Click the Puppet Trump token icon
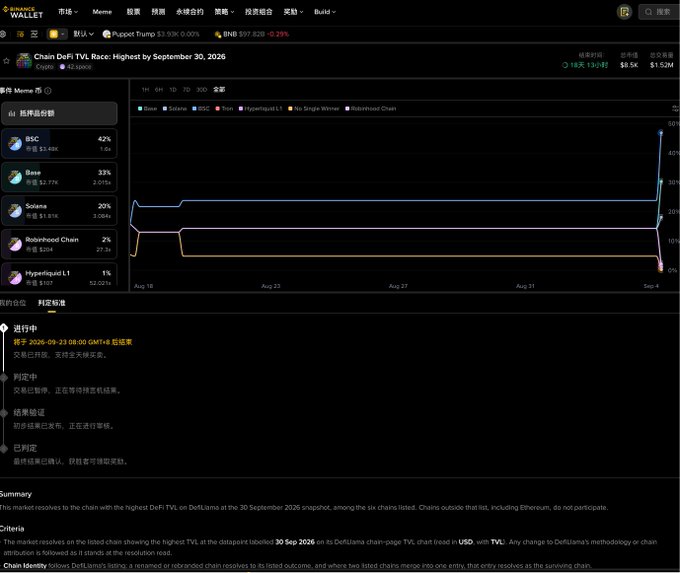Viewport: 680px width, 573px height. [x=106, y=34]
